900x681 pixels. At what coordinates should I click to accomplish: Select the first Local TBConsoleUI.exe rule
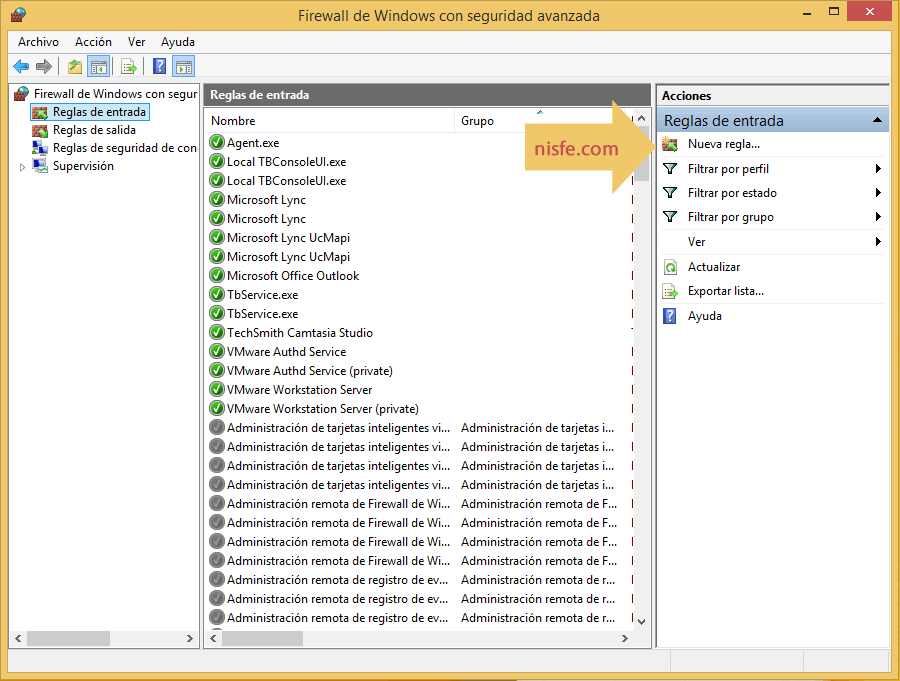tap(286, 162)
